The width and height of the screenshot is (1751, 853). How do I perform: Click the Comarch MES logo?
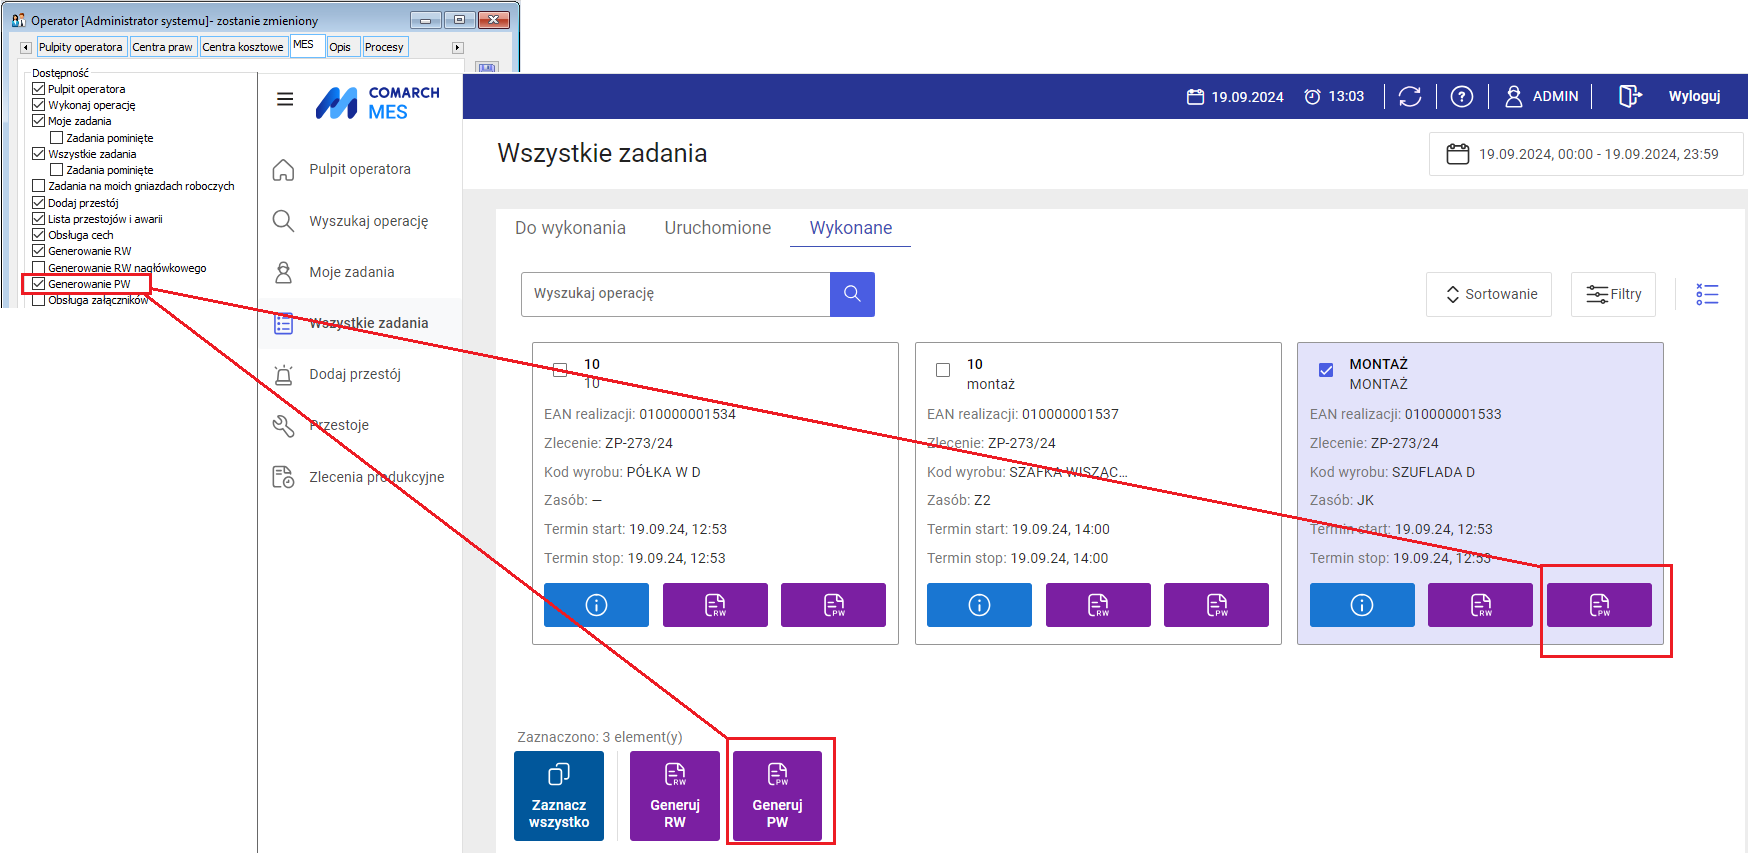click(378, 102)
